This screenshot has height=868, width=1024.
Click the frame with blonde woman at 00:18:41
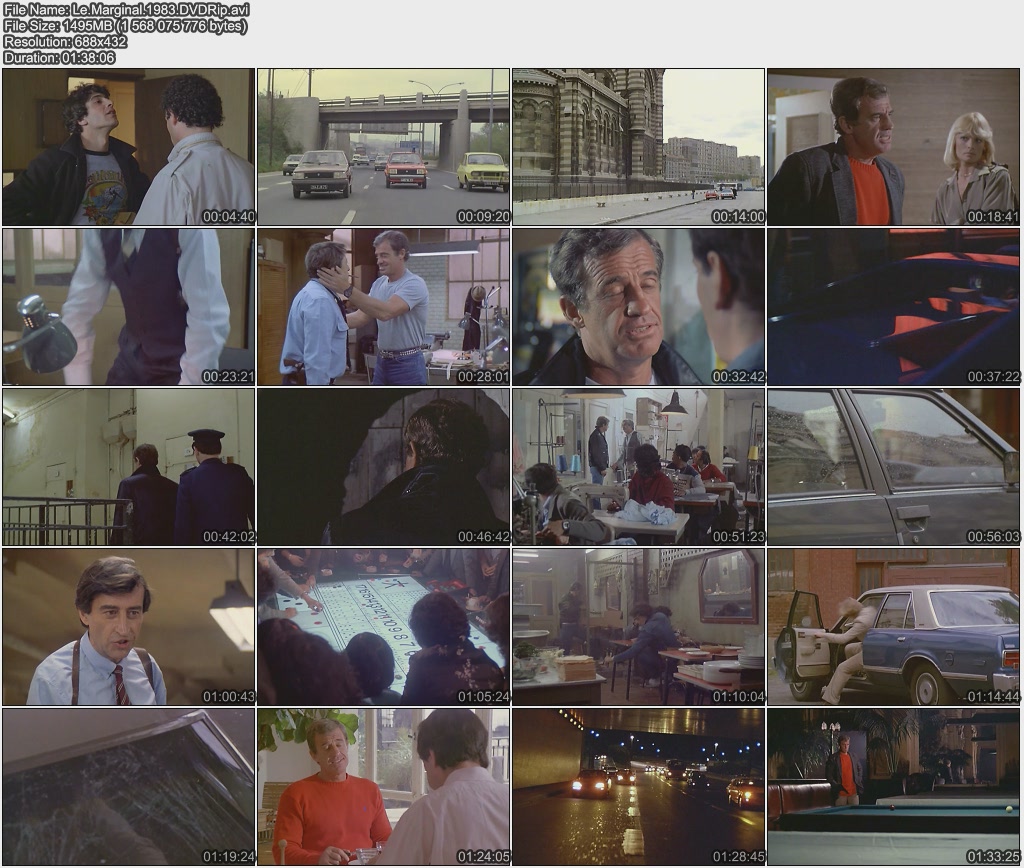[894, 147]
